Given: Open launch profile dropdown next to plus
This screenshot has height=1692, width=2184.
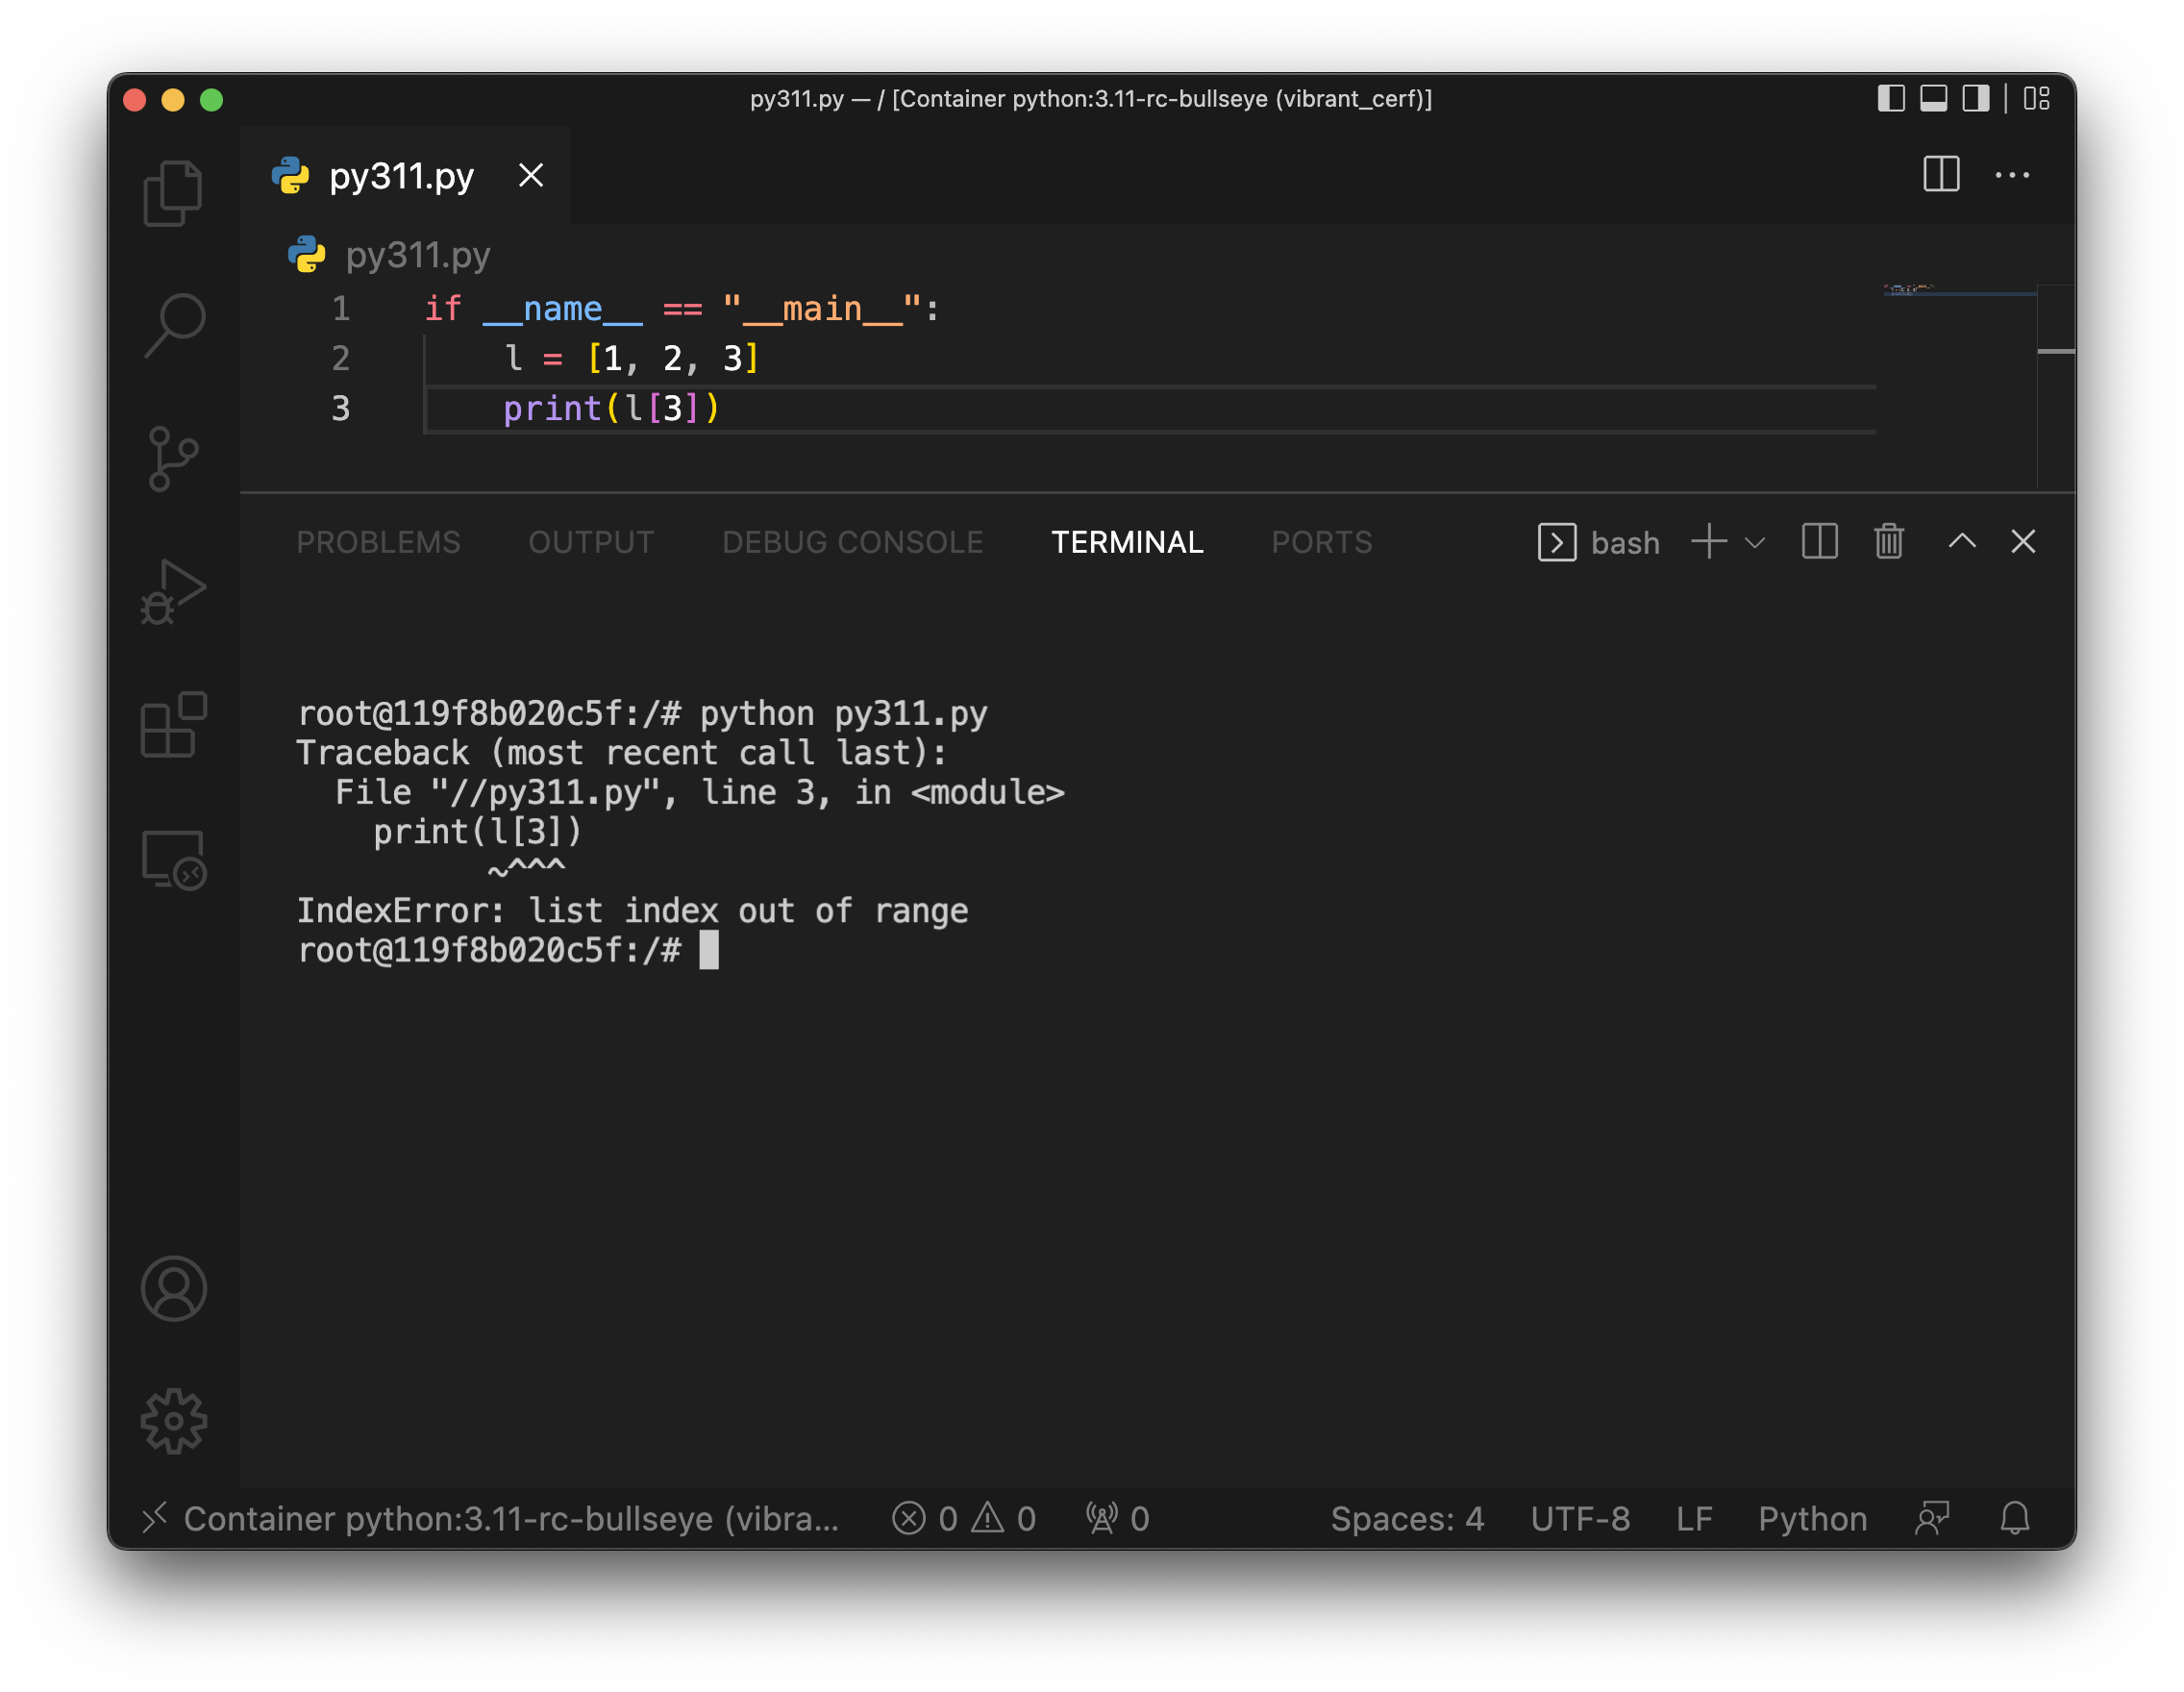Looking at the screenshot, I should coord(1754,542).
